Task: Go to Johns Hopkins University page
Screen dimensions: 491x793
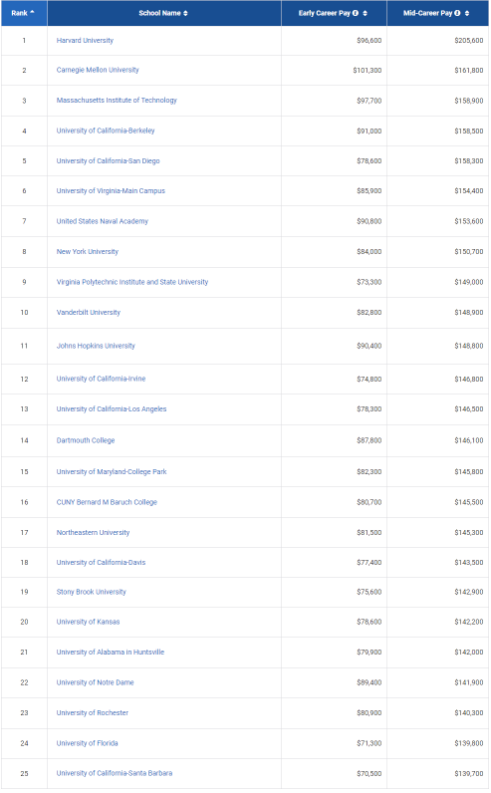Action: (96, 346)
